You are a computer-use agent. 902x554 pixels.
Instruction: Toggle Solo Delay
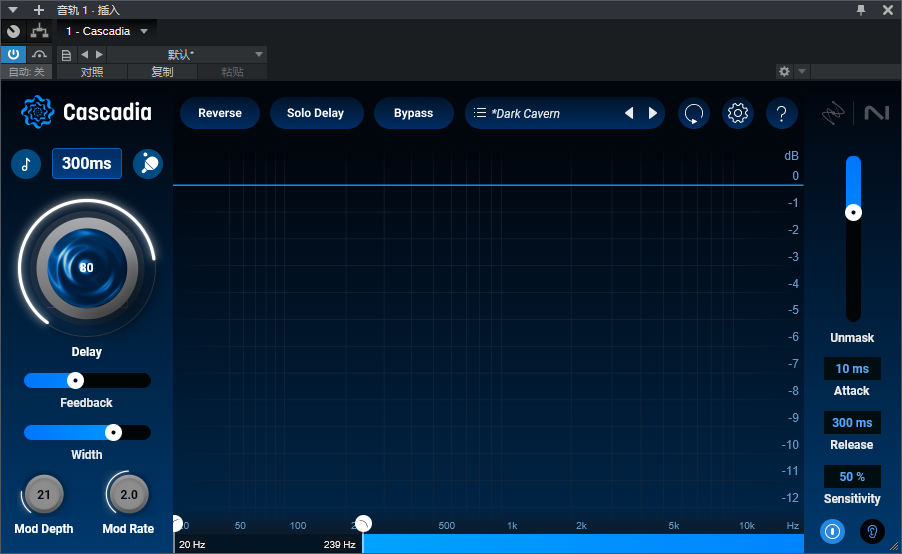click(x=316, y=113)
